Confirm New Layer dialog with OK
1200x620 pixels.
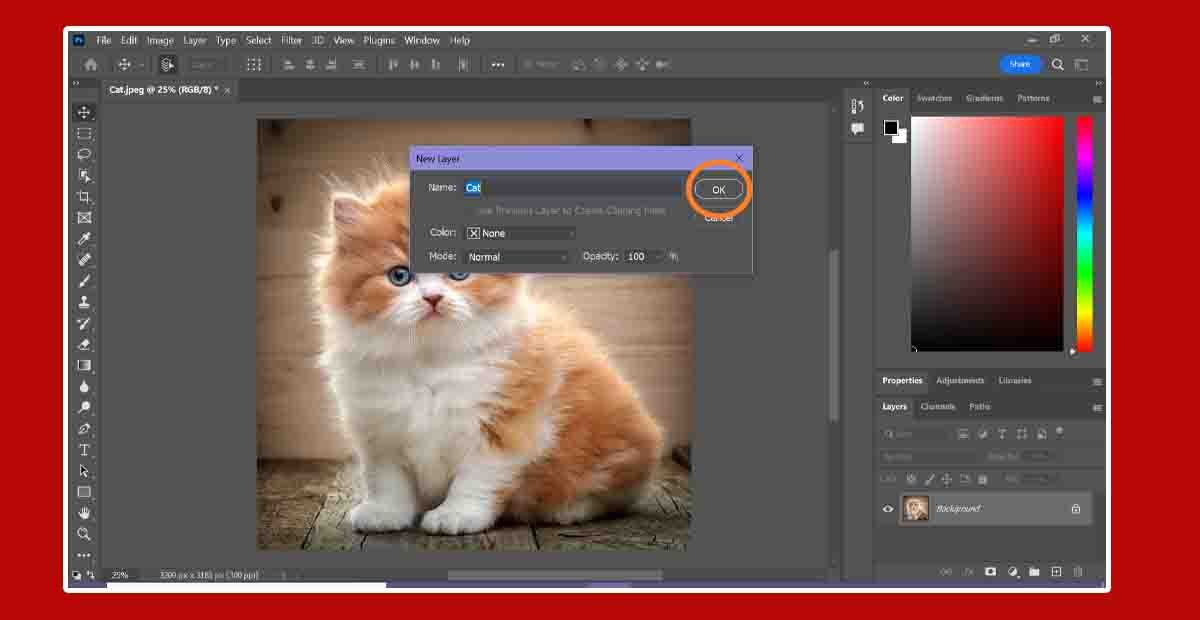pyautogui.click(x=719, y=190)
